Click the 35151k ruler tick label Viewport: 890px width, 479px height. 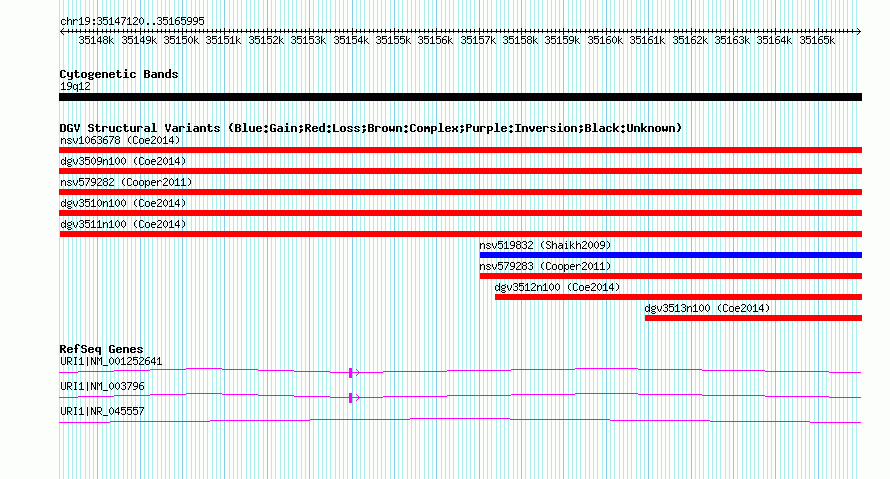click(223, 40)
